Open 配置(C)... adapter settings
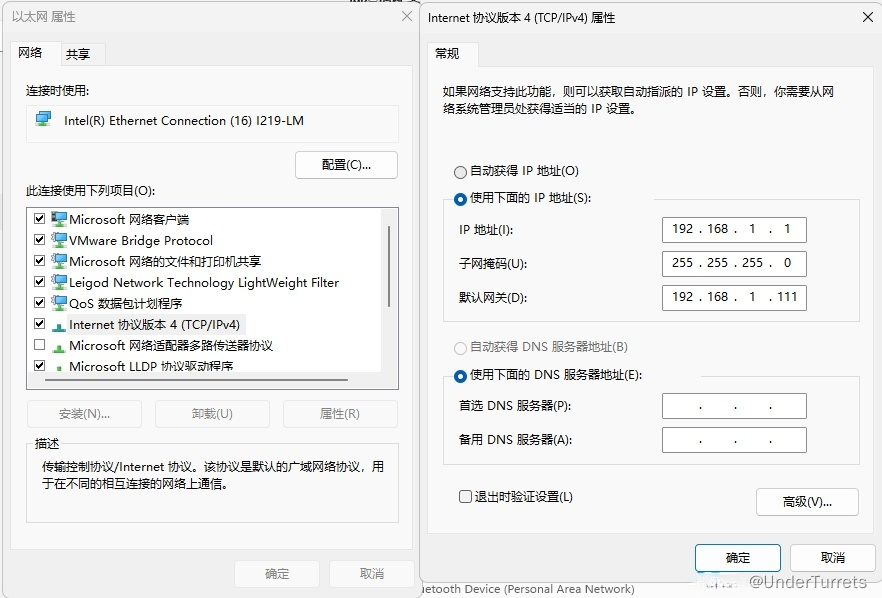The image size is (882, 598). click(346, 165)
